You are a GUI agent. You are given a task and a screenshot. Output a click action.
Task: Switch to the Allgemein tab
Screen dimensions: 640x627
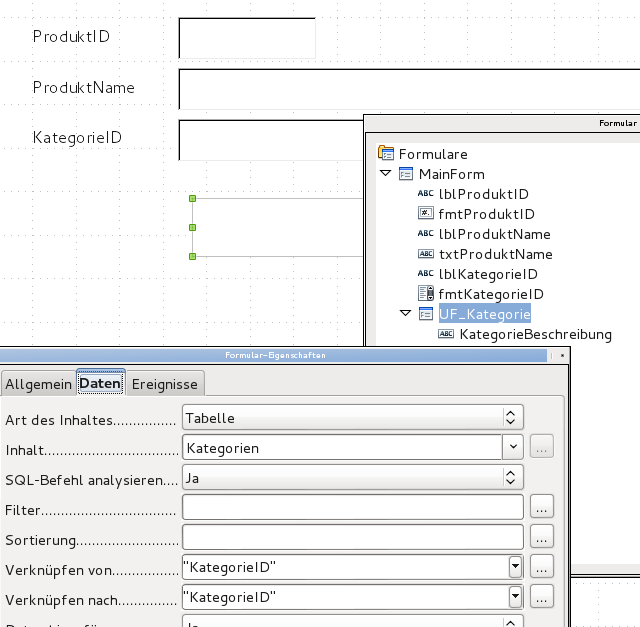click(38, 384)
